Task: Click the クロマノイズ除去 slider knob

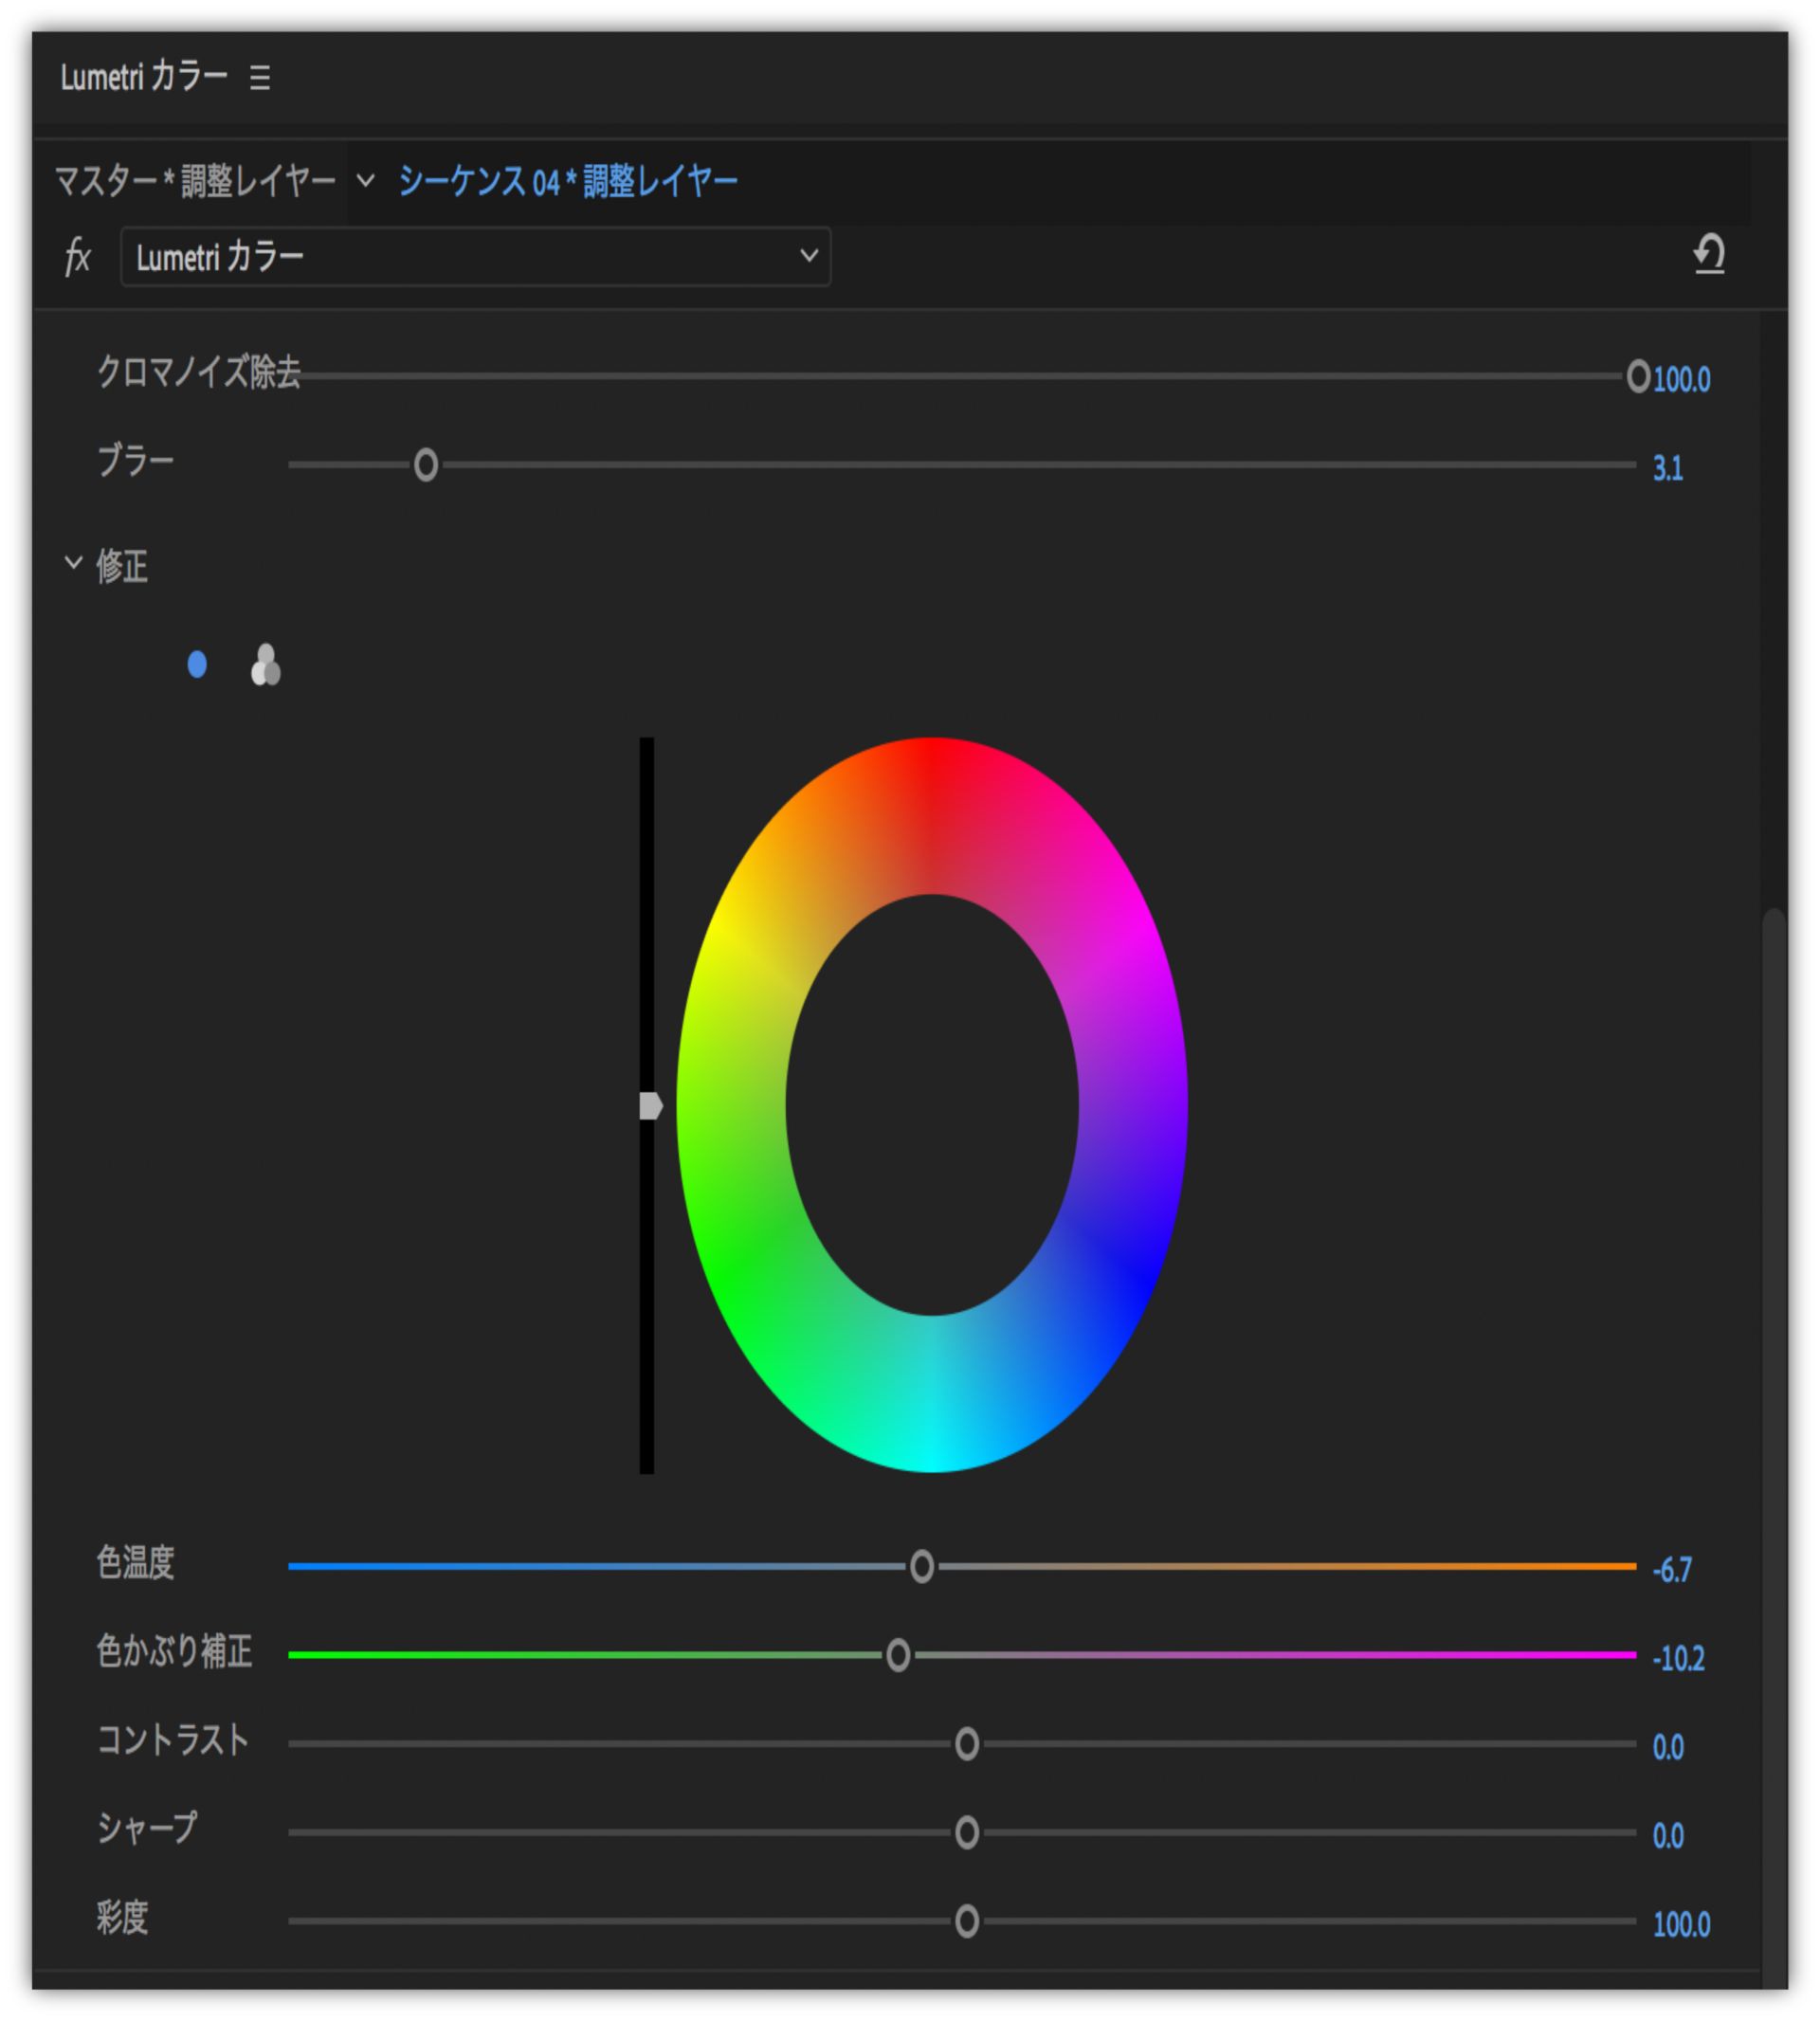Action: tap(1637, 377)
